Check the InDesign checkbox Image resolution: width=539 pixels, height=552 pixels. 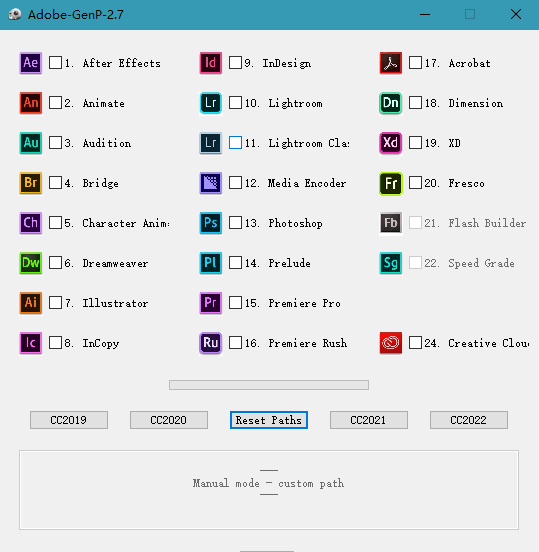[x=235, y=63]
